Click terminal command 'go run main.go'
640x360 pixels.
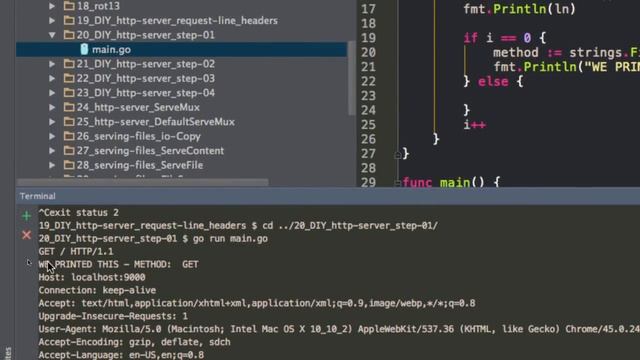[230, 239]
